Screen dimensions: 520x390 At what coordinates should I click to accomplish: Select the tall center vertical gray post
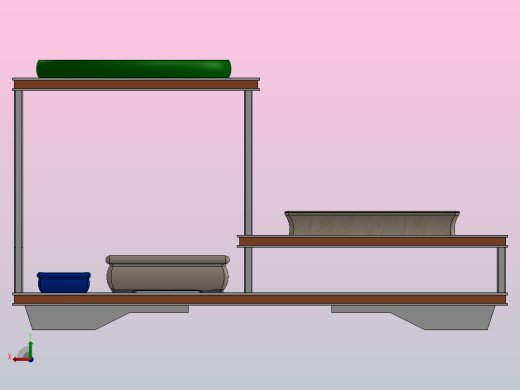(x=248, y=163)
